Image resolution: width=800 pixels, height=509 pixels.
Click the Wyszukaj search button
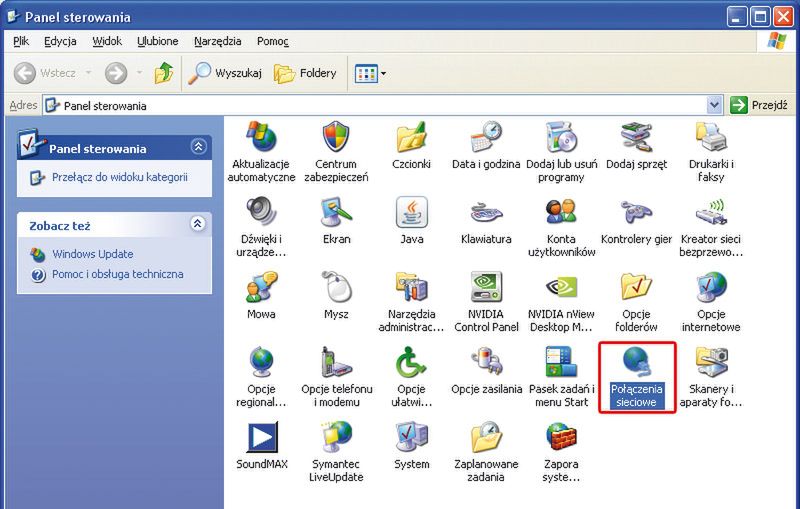click(x=224, y=73)
